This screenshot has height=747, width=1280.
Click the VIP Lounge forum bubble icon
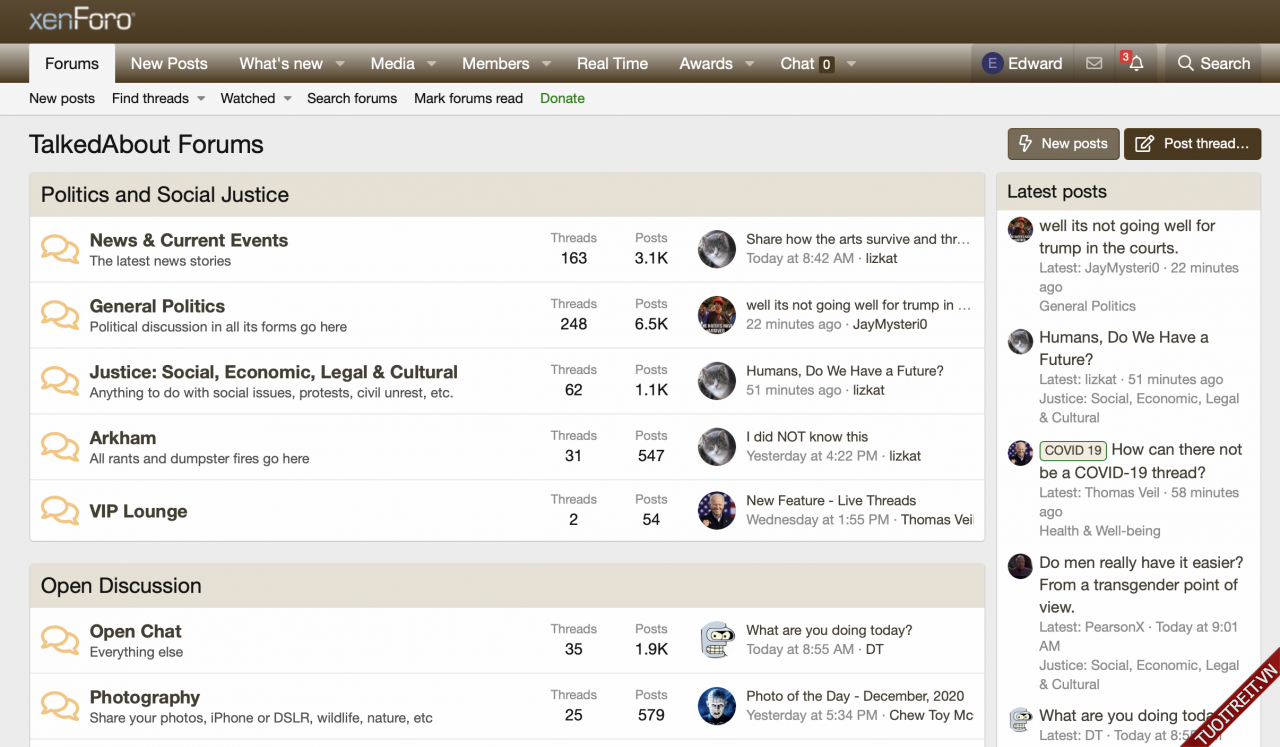[x=60, y=510]
